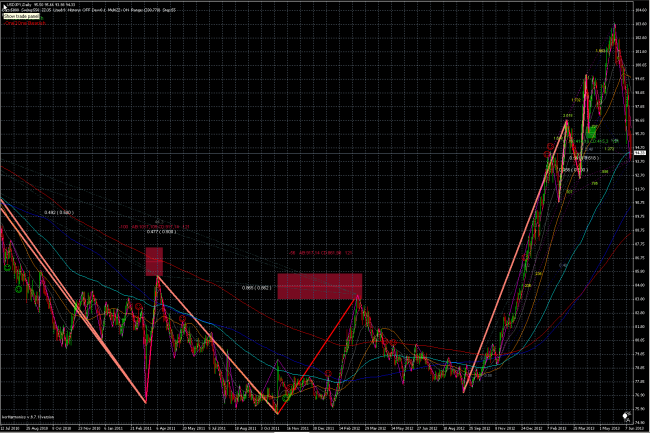Screen dimensions: 650x433
Task: Click the red AB=CD pattern text above wide box
Action: coord(320,252)
